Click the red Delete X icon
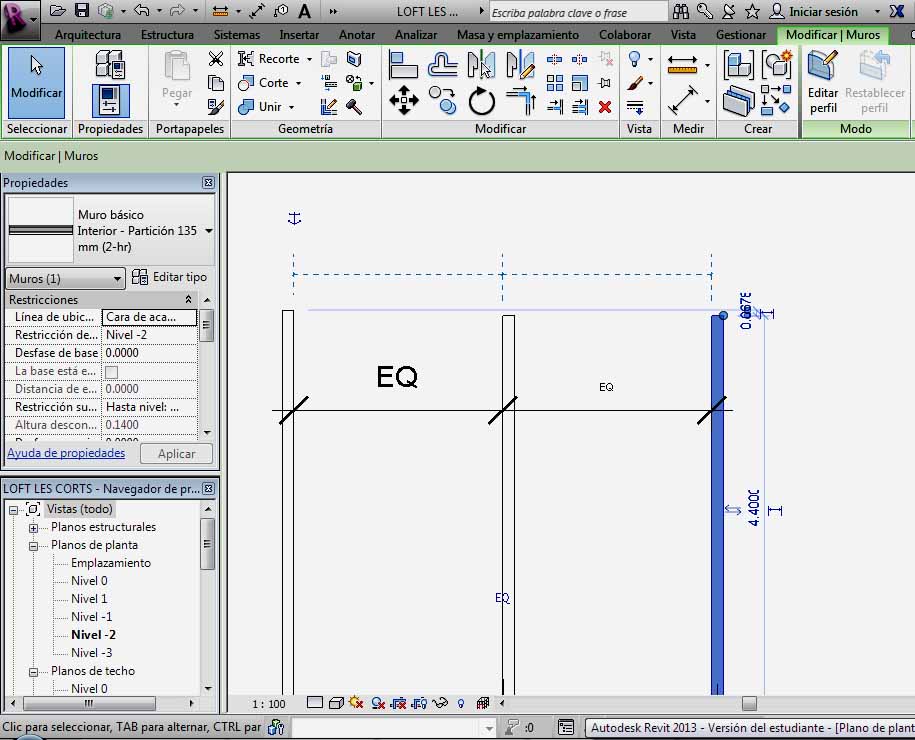This screenshot has height=740, width=915. [604, 106]
